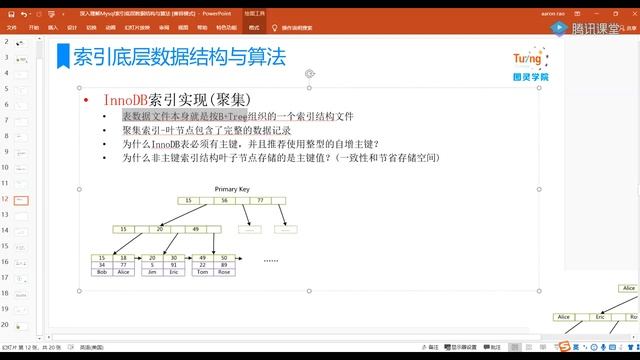Click the Primary Key diagram label
This screenshot has height=360, width=640.
232,189
